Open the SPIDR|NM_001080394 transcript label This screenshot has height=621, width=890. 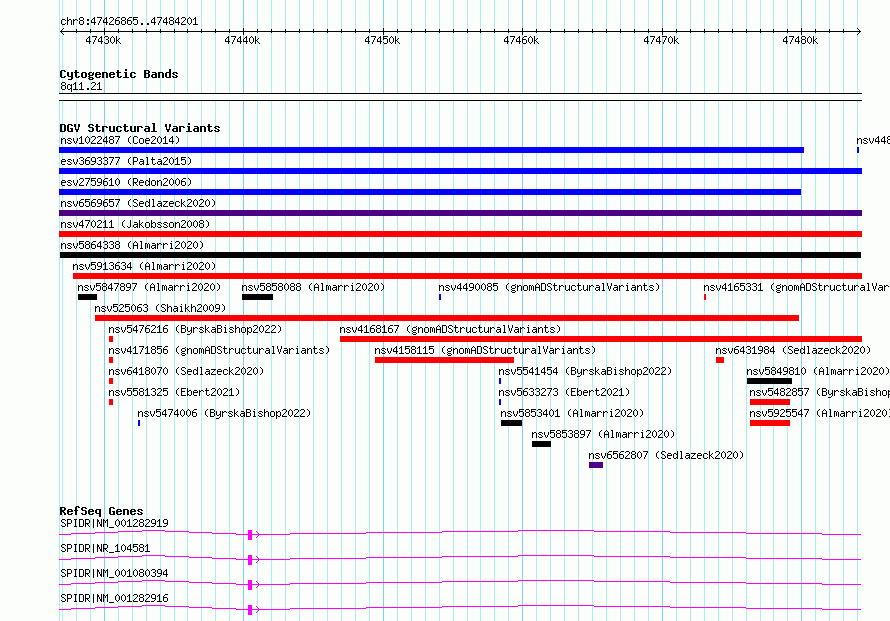(x=114, y=573)
